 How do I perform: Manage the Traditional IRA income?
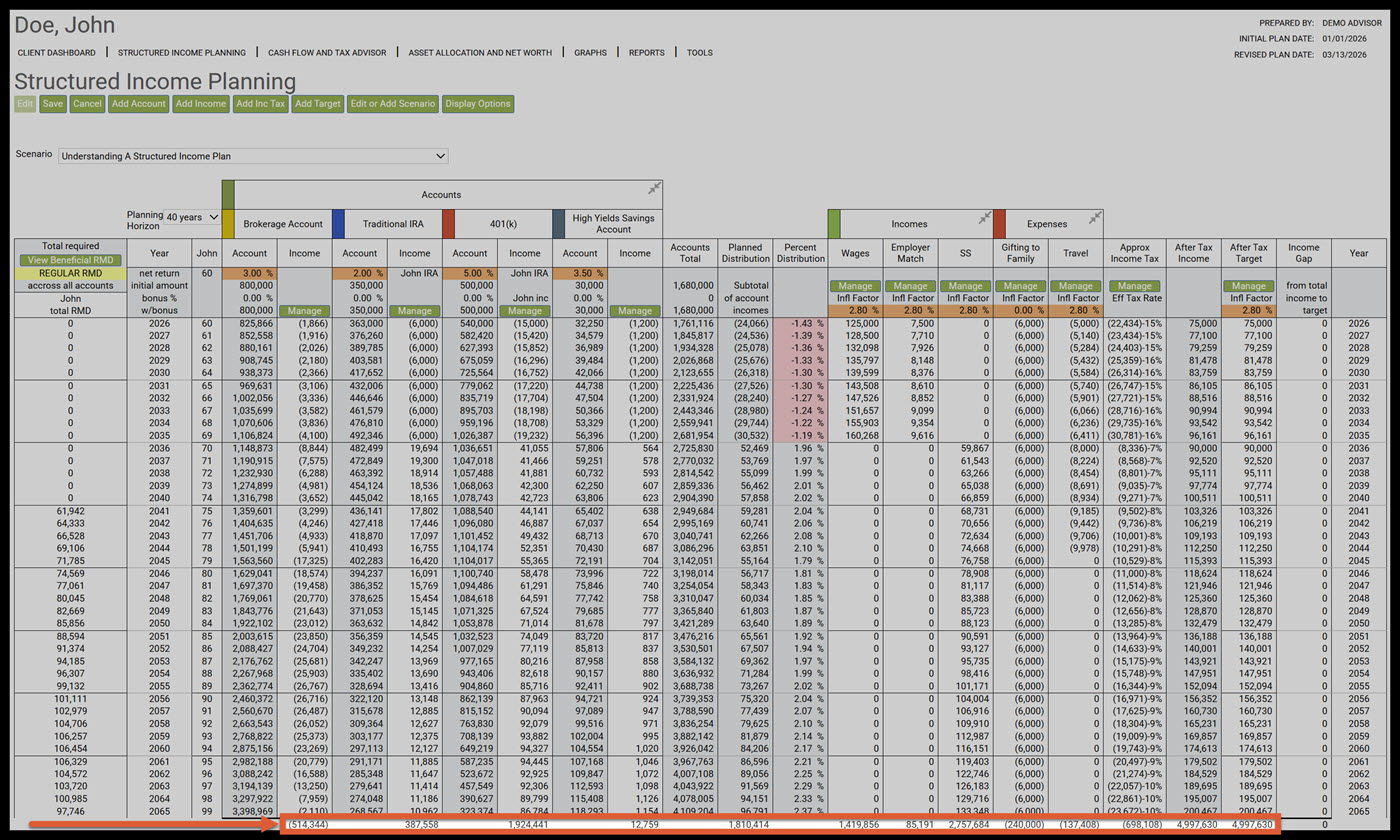[x=414, y=311]
